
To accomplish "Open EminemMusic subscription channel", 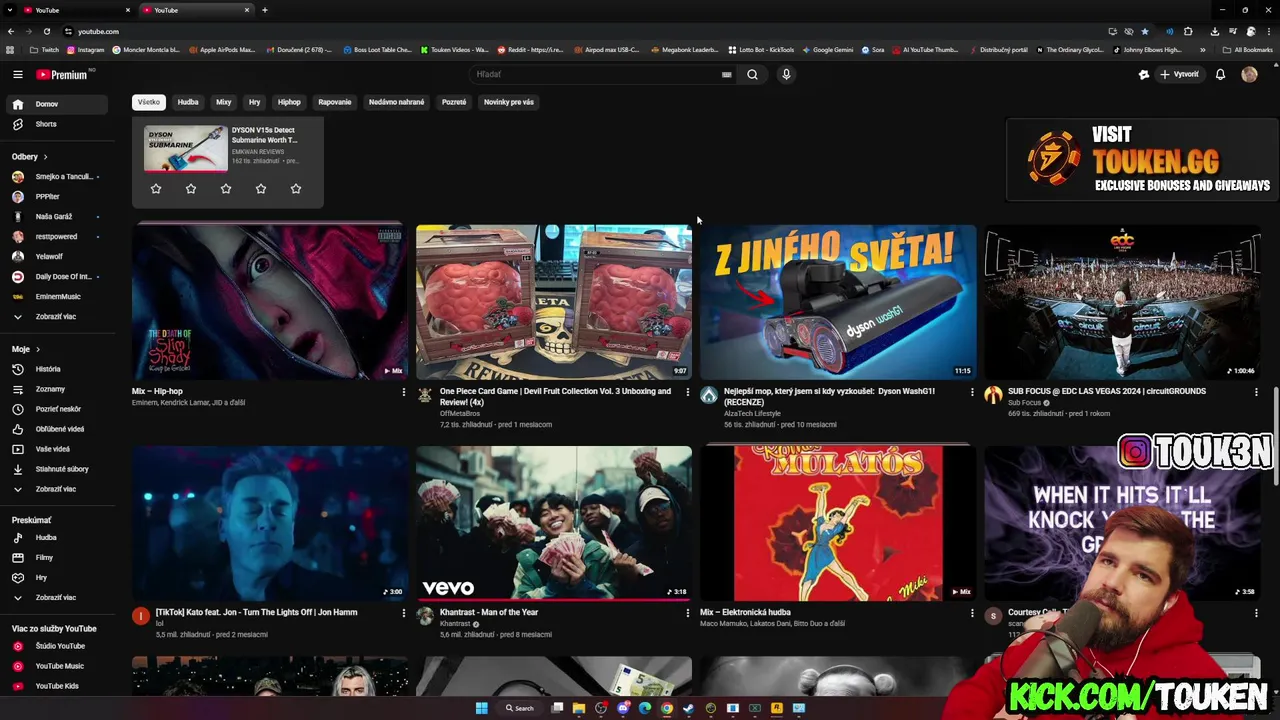I will (57, 297).
